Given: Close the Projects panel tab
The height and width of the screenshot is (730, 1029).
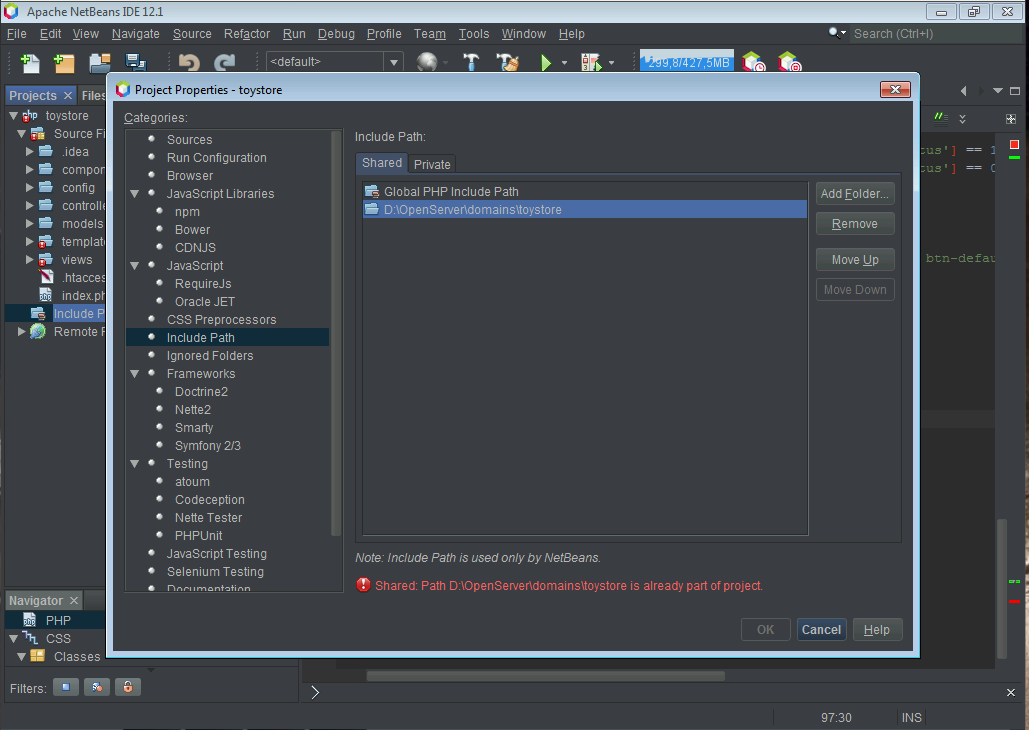Looking at the screenshot, I should tap(68, 96).
